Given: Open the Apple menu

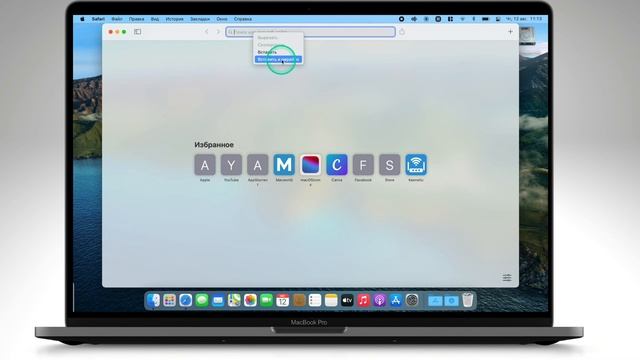Looking at the screenshot, I should 82,19.
